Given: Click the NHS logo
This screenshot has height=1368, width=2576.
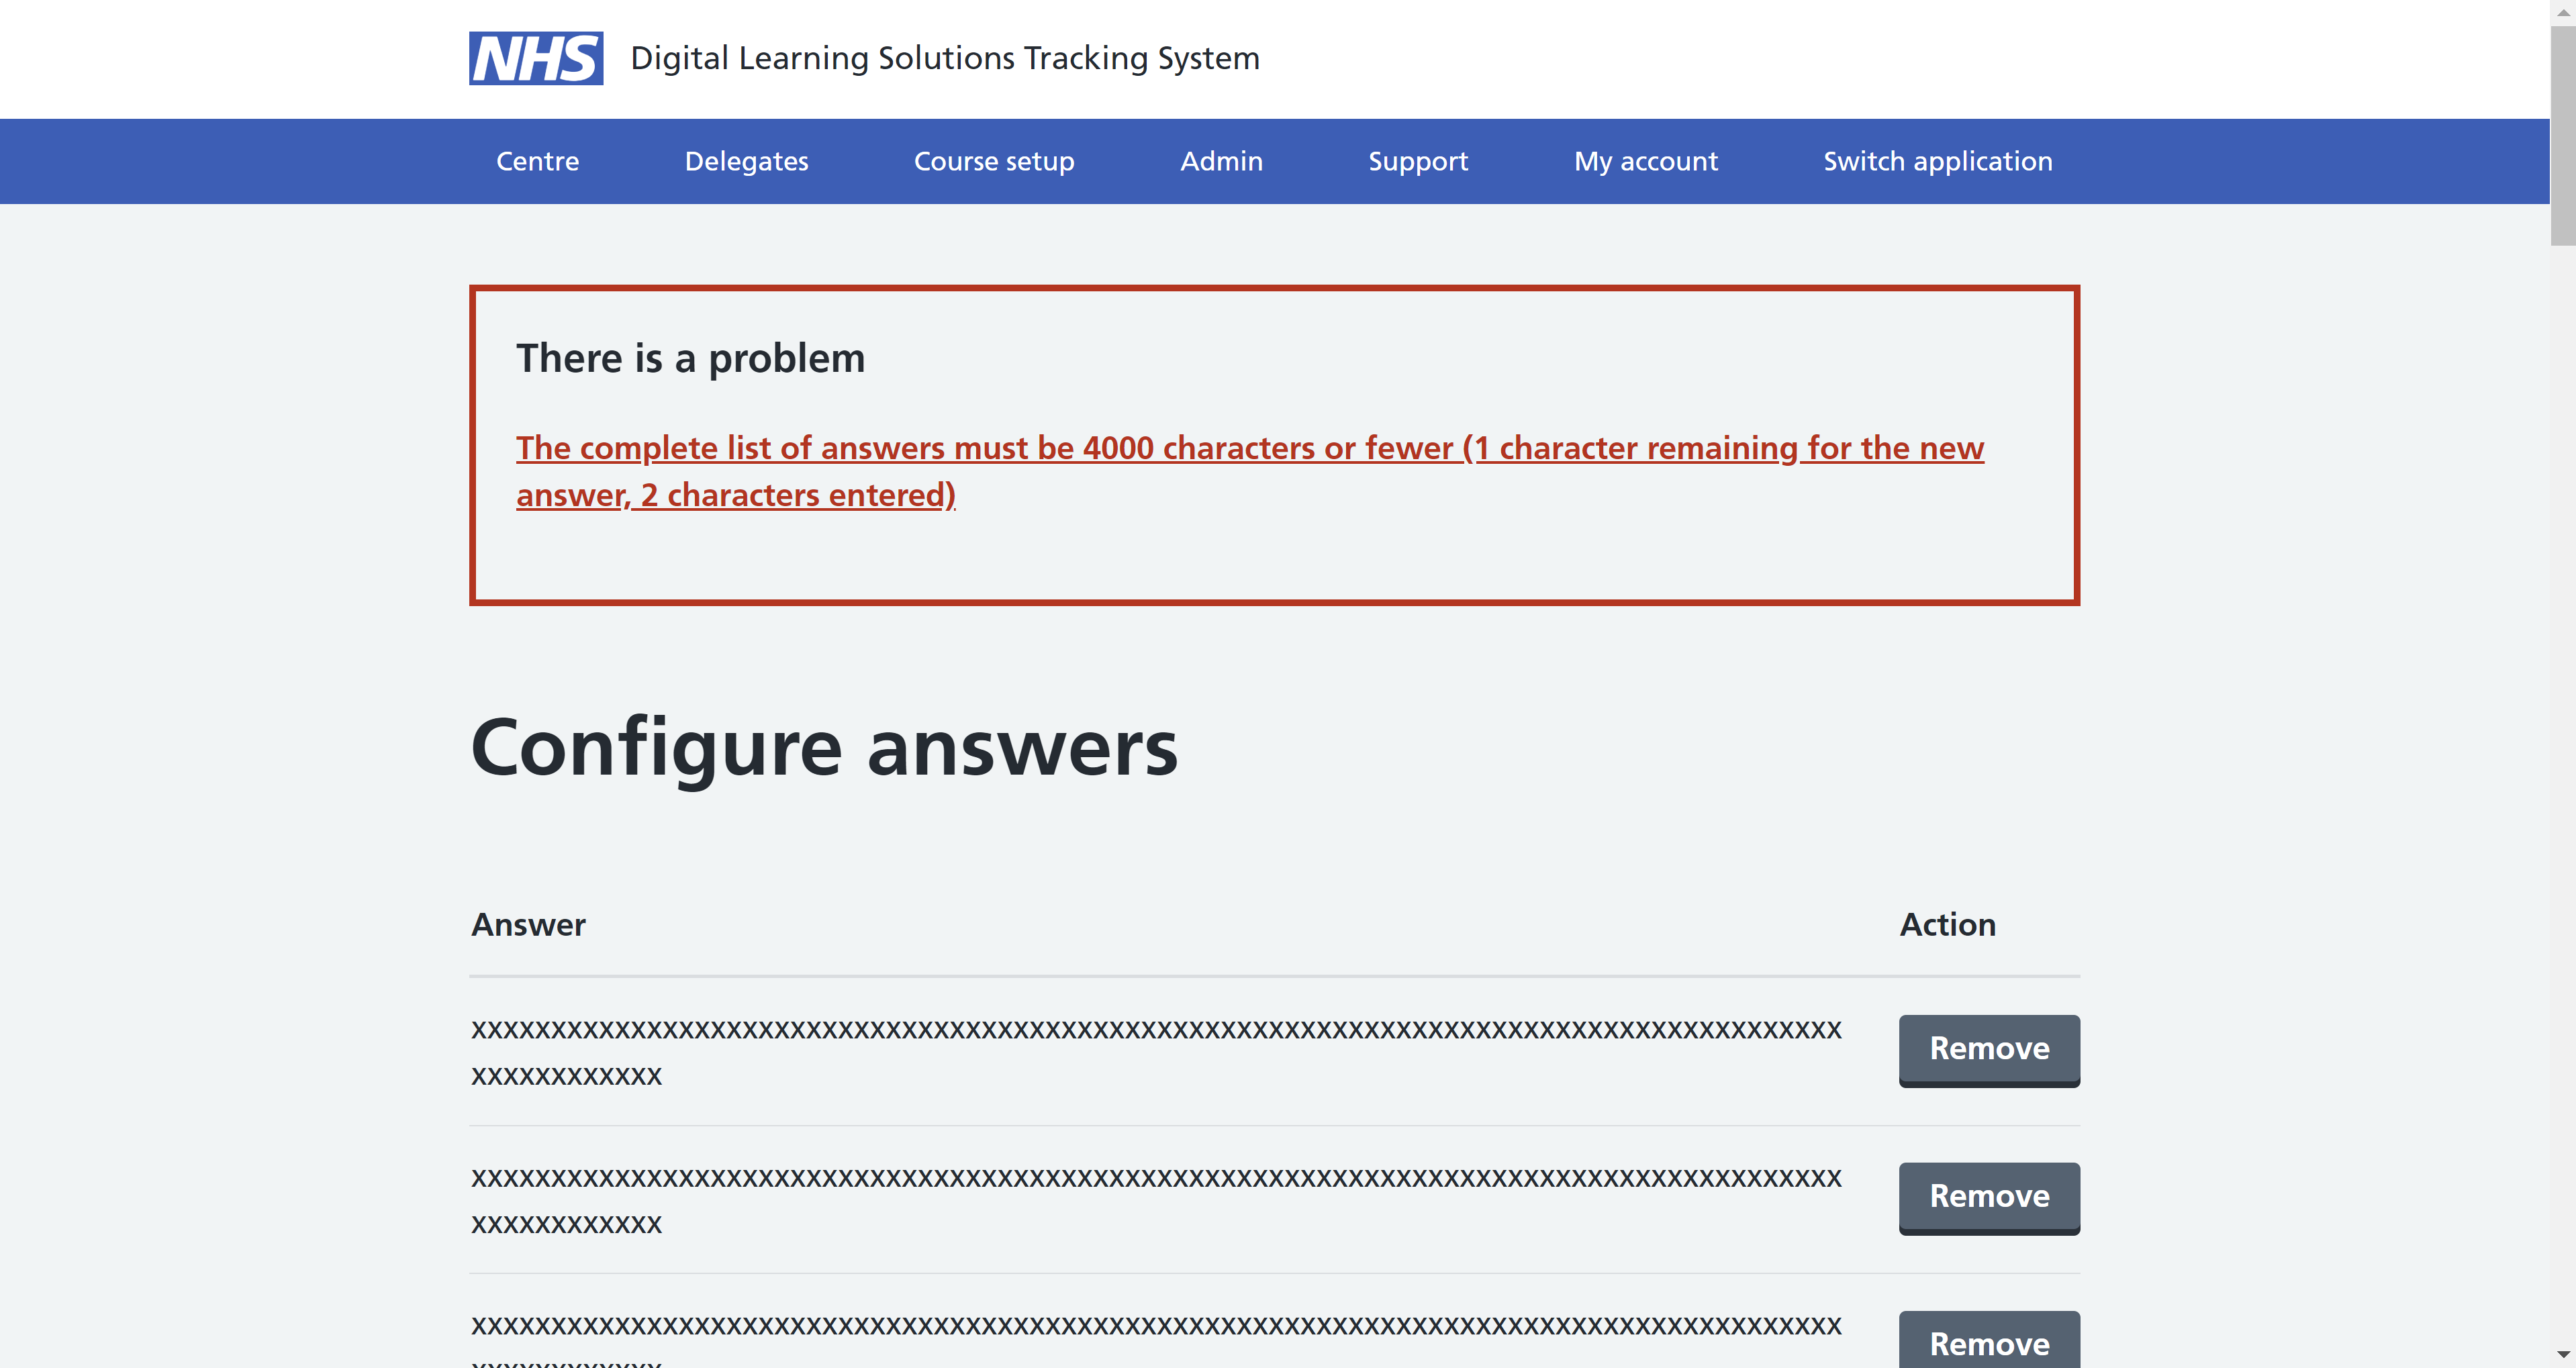Looking at the screenshot, I should (x=536, y=58).
